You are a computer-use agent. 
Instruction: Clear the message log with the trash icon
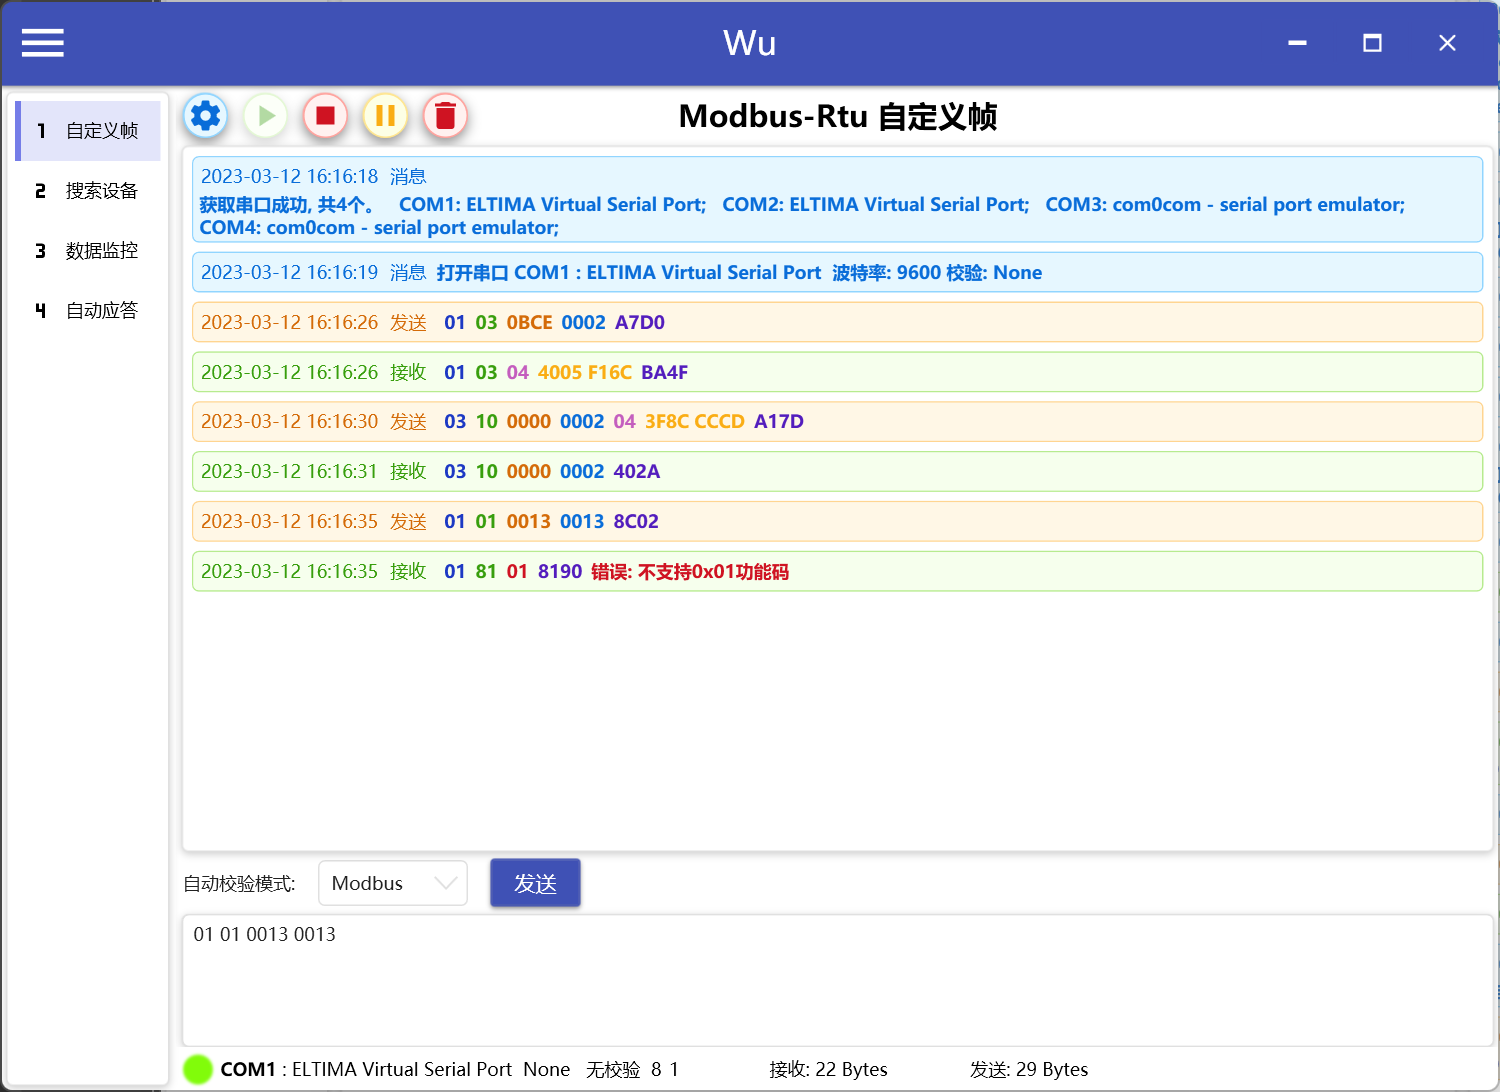click(x=445, y=116)
